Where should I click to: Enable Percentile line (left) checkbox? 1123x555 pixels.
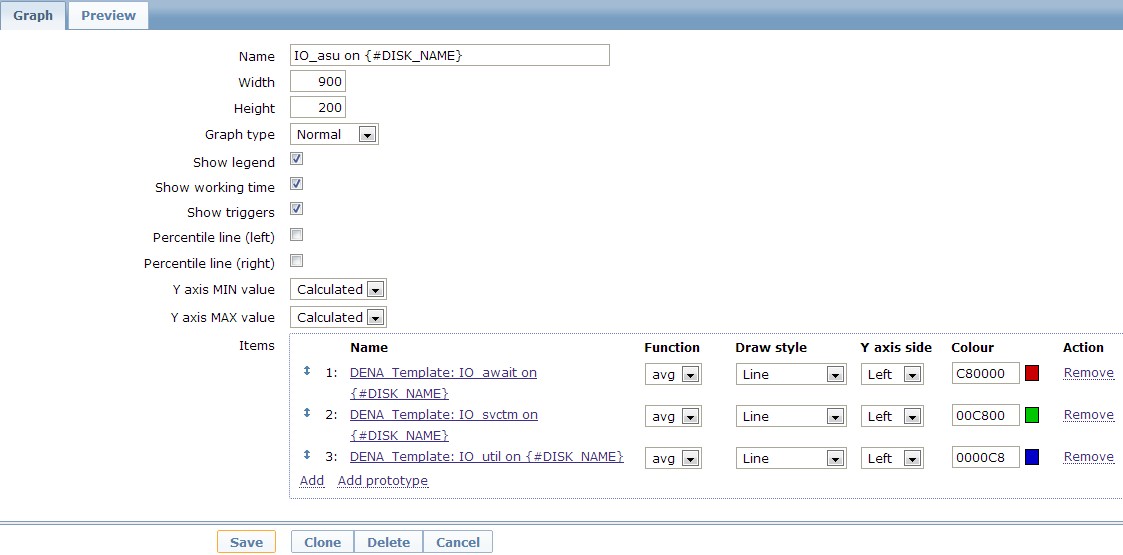[x=297, y=235]
